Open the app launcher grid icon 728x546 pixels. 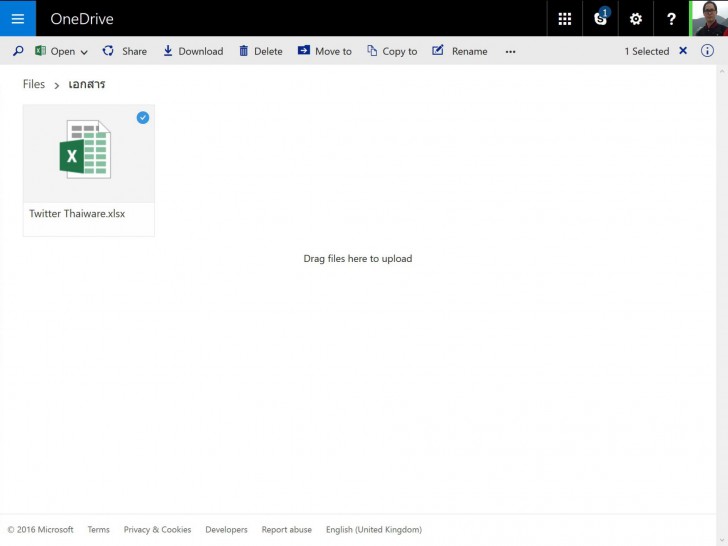point(565,19)
